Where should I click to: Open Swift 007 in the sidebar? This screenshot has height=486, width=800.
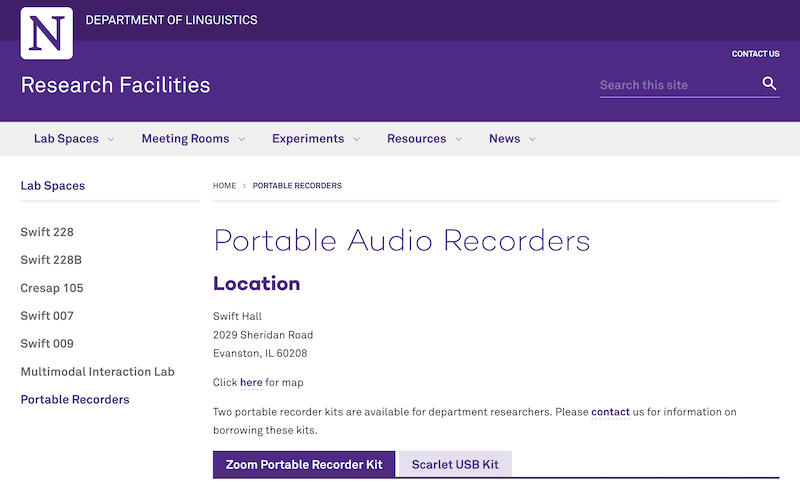click(47, 316)
